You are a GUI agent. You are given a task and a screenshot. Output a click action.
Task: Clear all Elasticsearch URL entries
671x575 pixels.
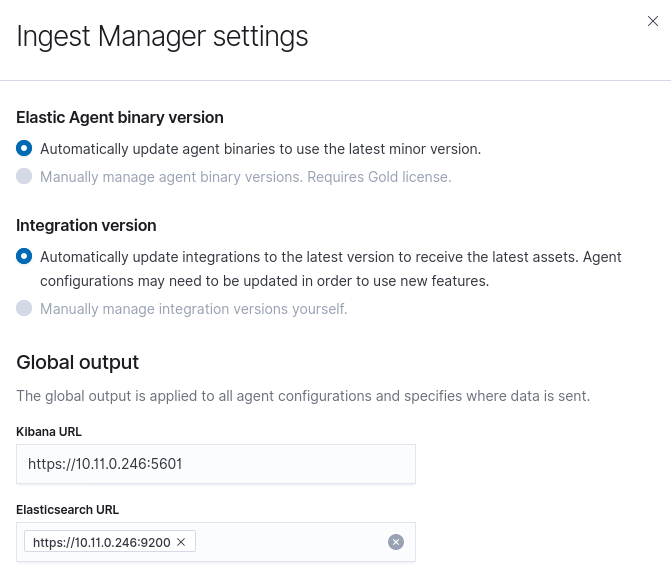click(x=396, y=542)
